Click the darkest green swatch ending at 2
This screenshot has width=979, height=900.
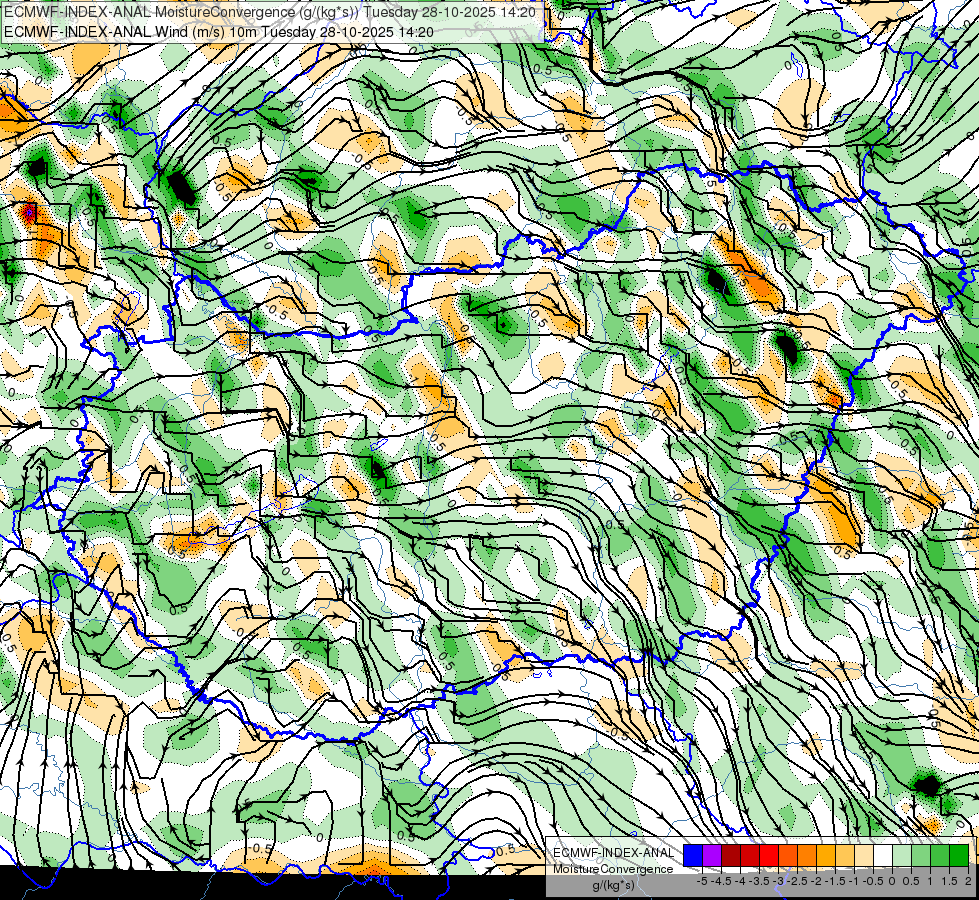pos(959,856)
